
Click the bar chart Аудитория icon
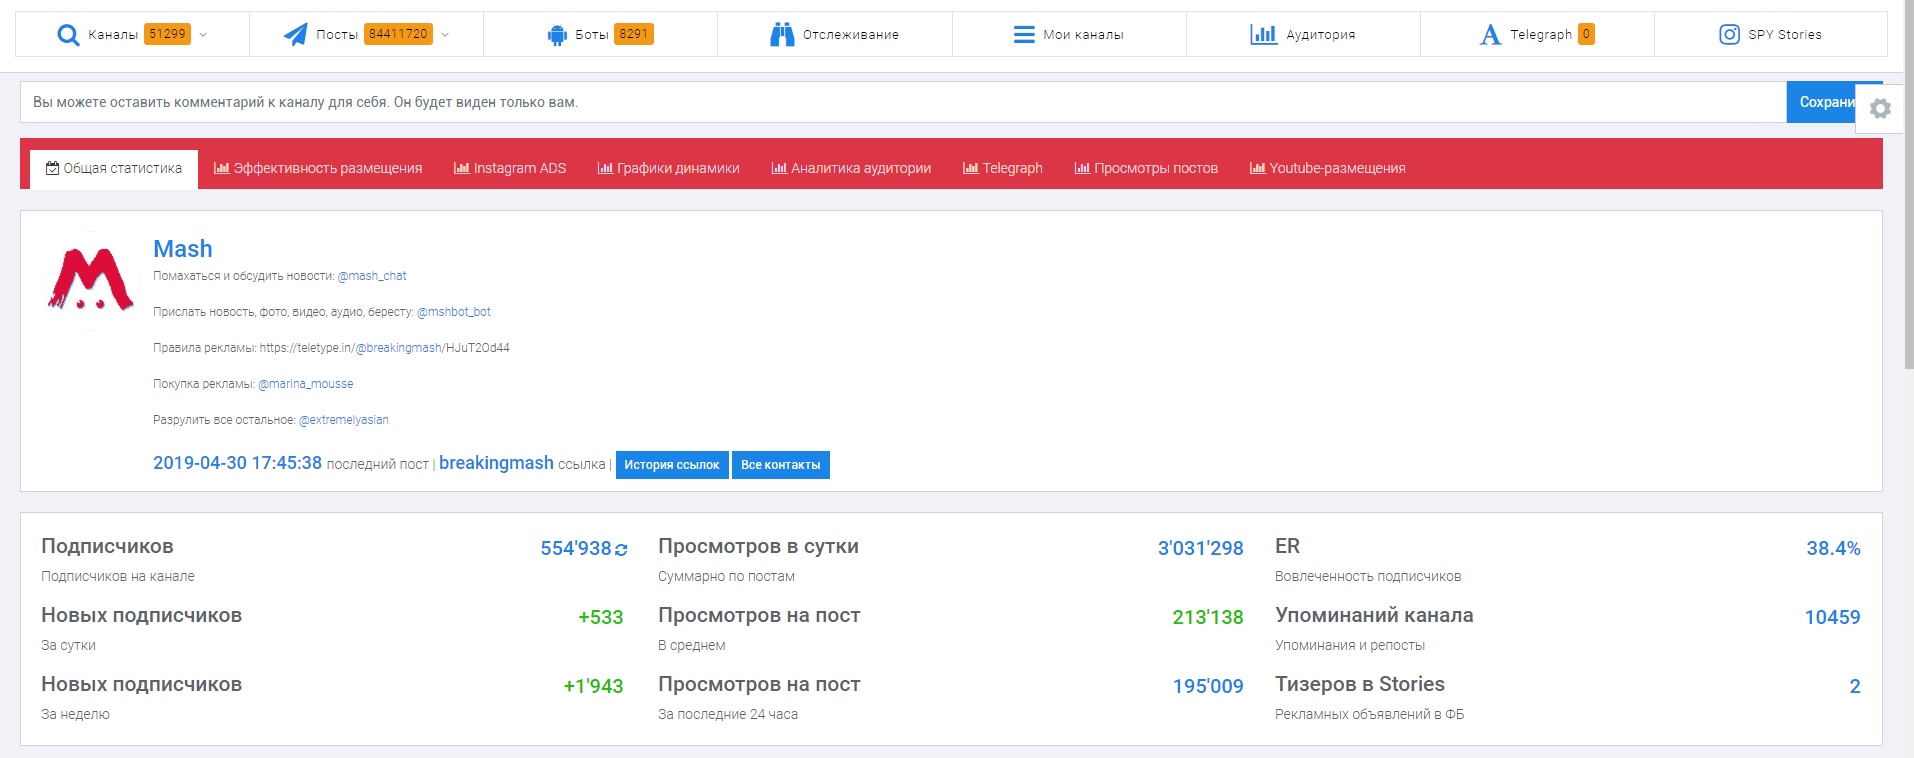(x=1264, y=35)
